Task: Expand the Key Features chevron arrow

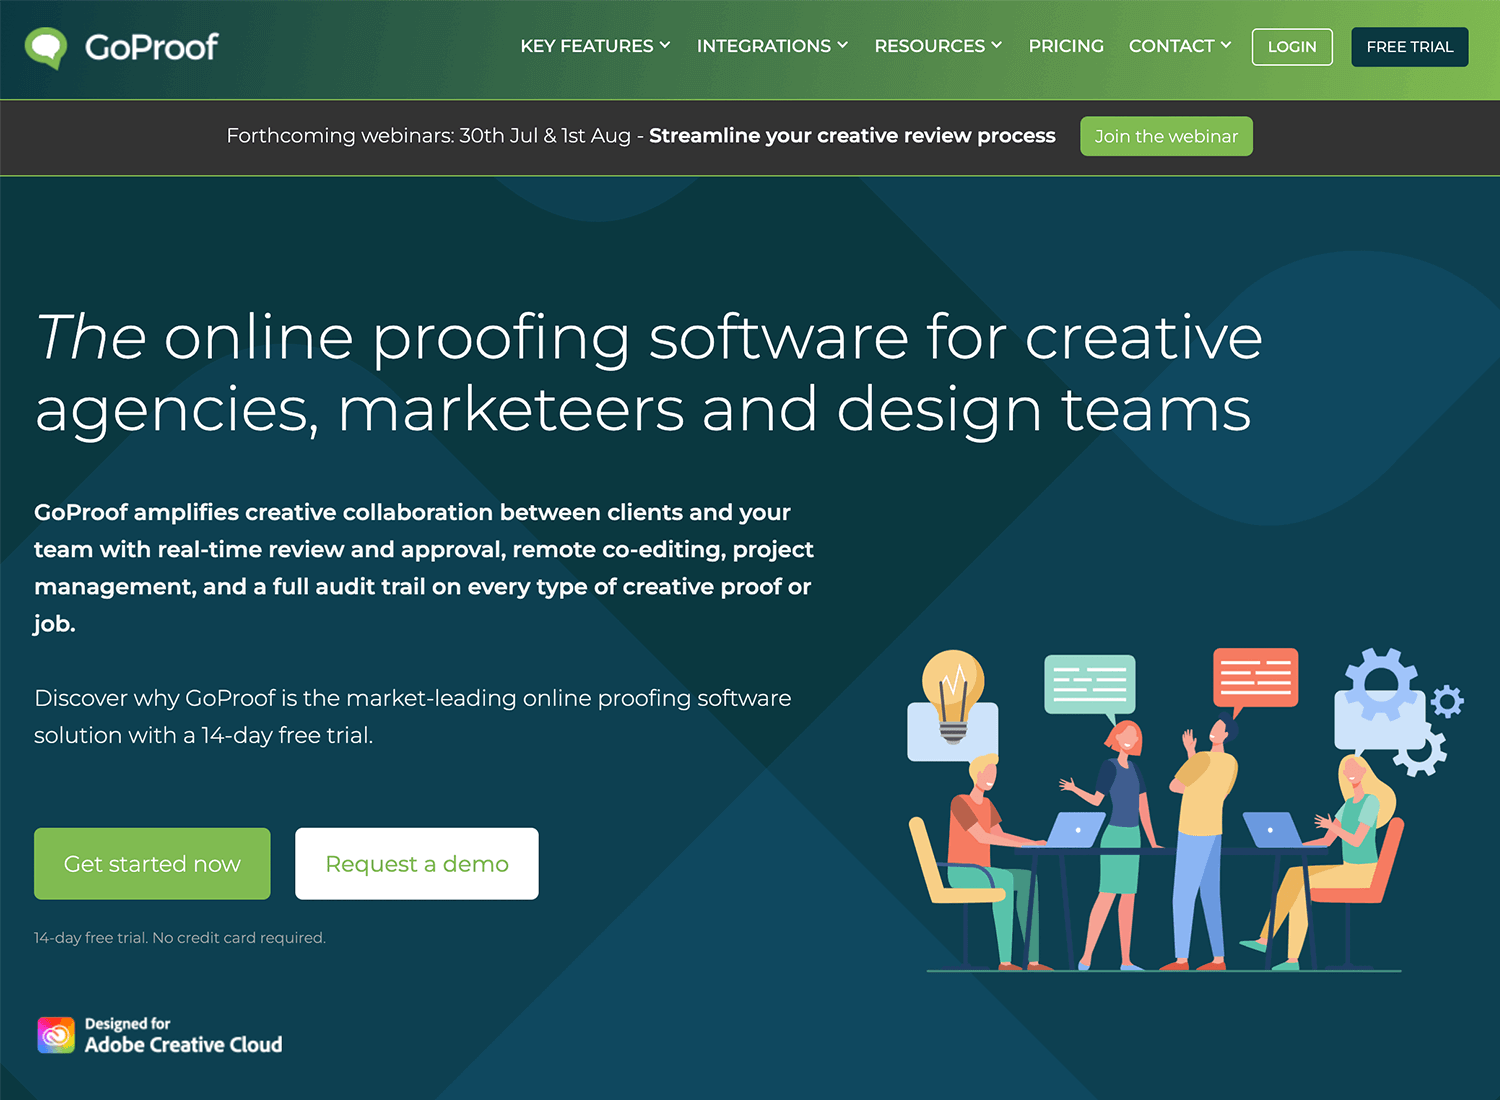Action: tap(665, 45)
